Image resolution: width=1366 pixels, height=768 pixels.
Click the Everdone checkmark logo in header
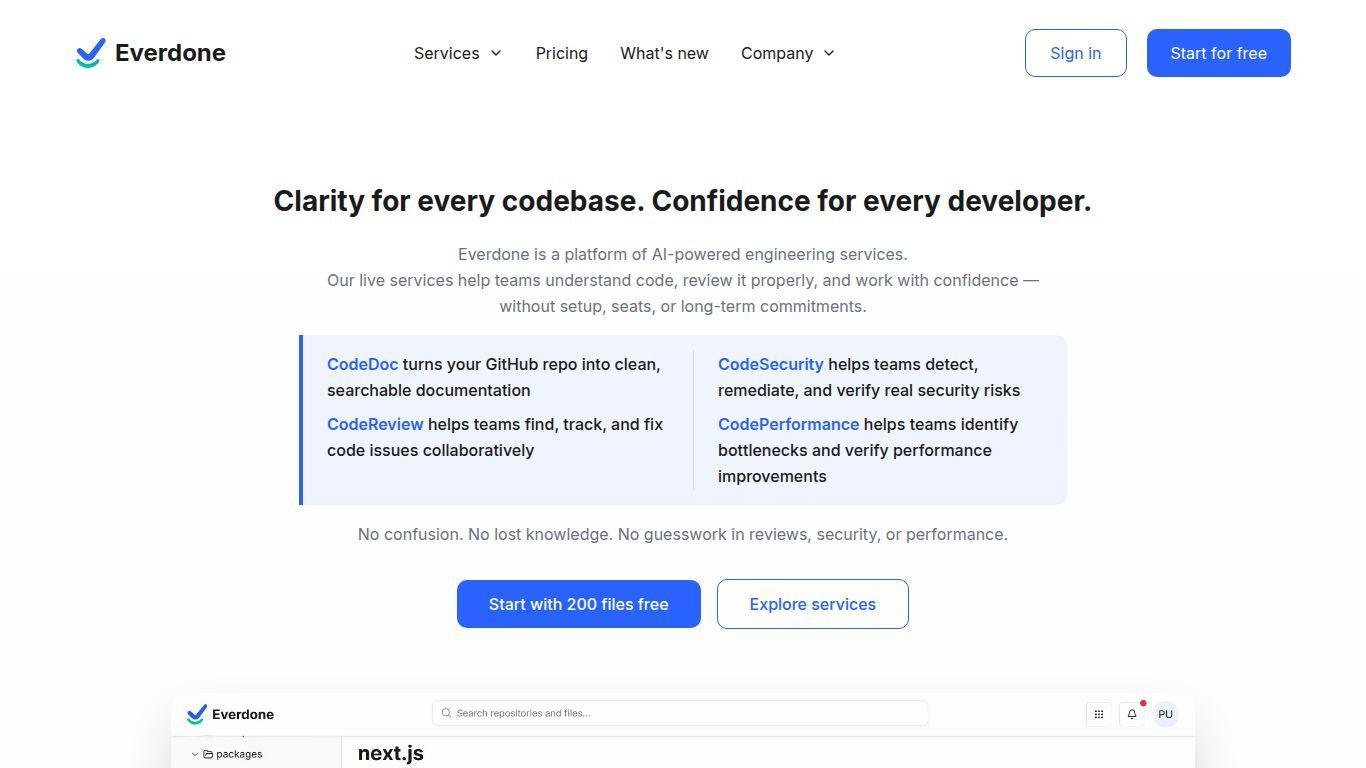point(90,53)
